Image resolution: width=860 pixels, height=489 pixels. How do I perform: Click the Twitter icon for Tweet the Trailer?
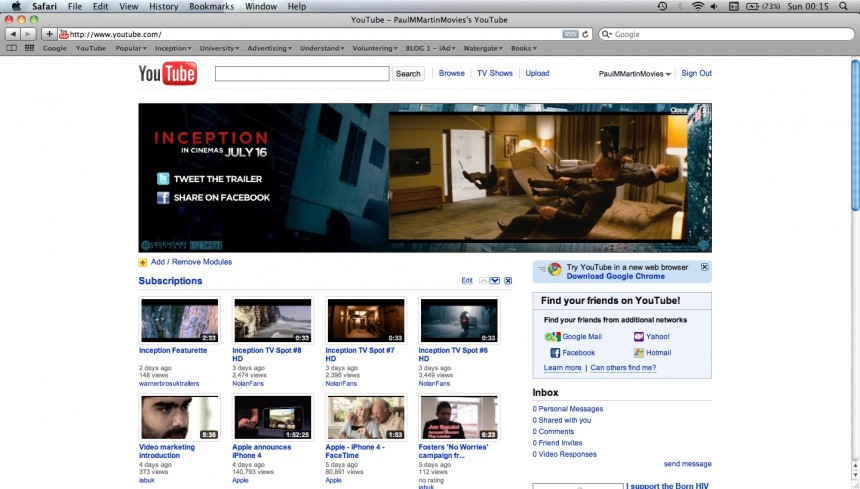tap(163, 179)
